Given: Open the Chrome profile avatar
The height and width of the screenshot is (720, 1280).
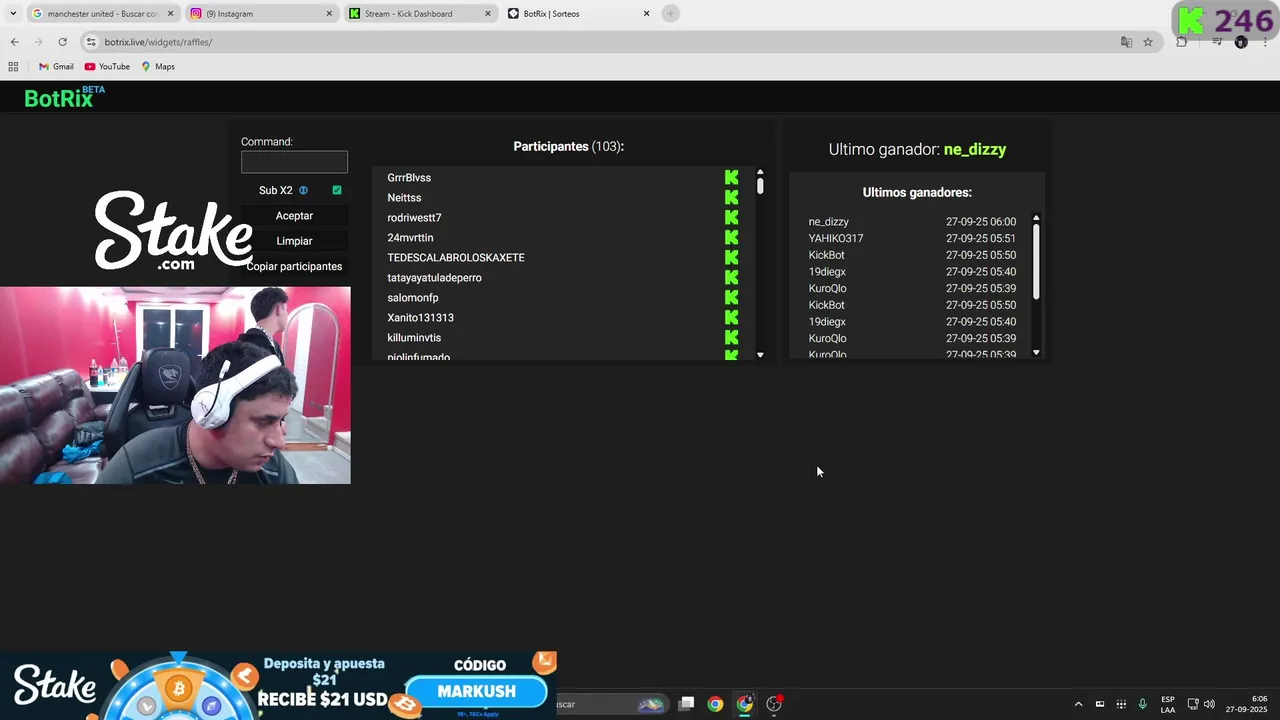Looking at the screenshot, I should 1241,42.
